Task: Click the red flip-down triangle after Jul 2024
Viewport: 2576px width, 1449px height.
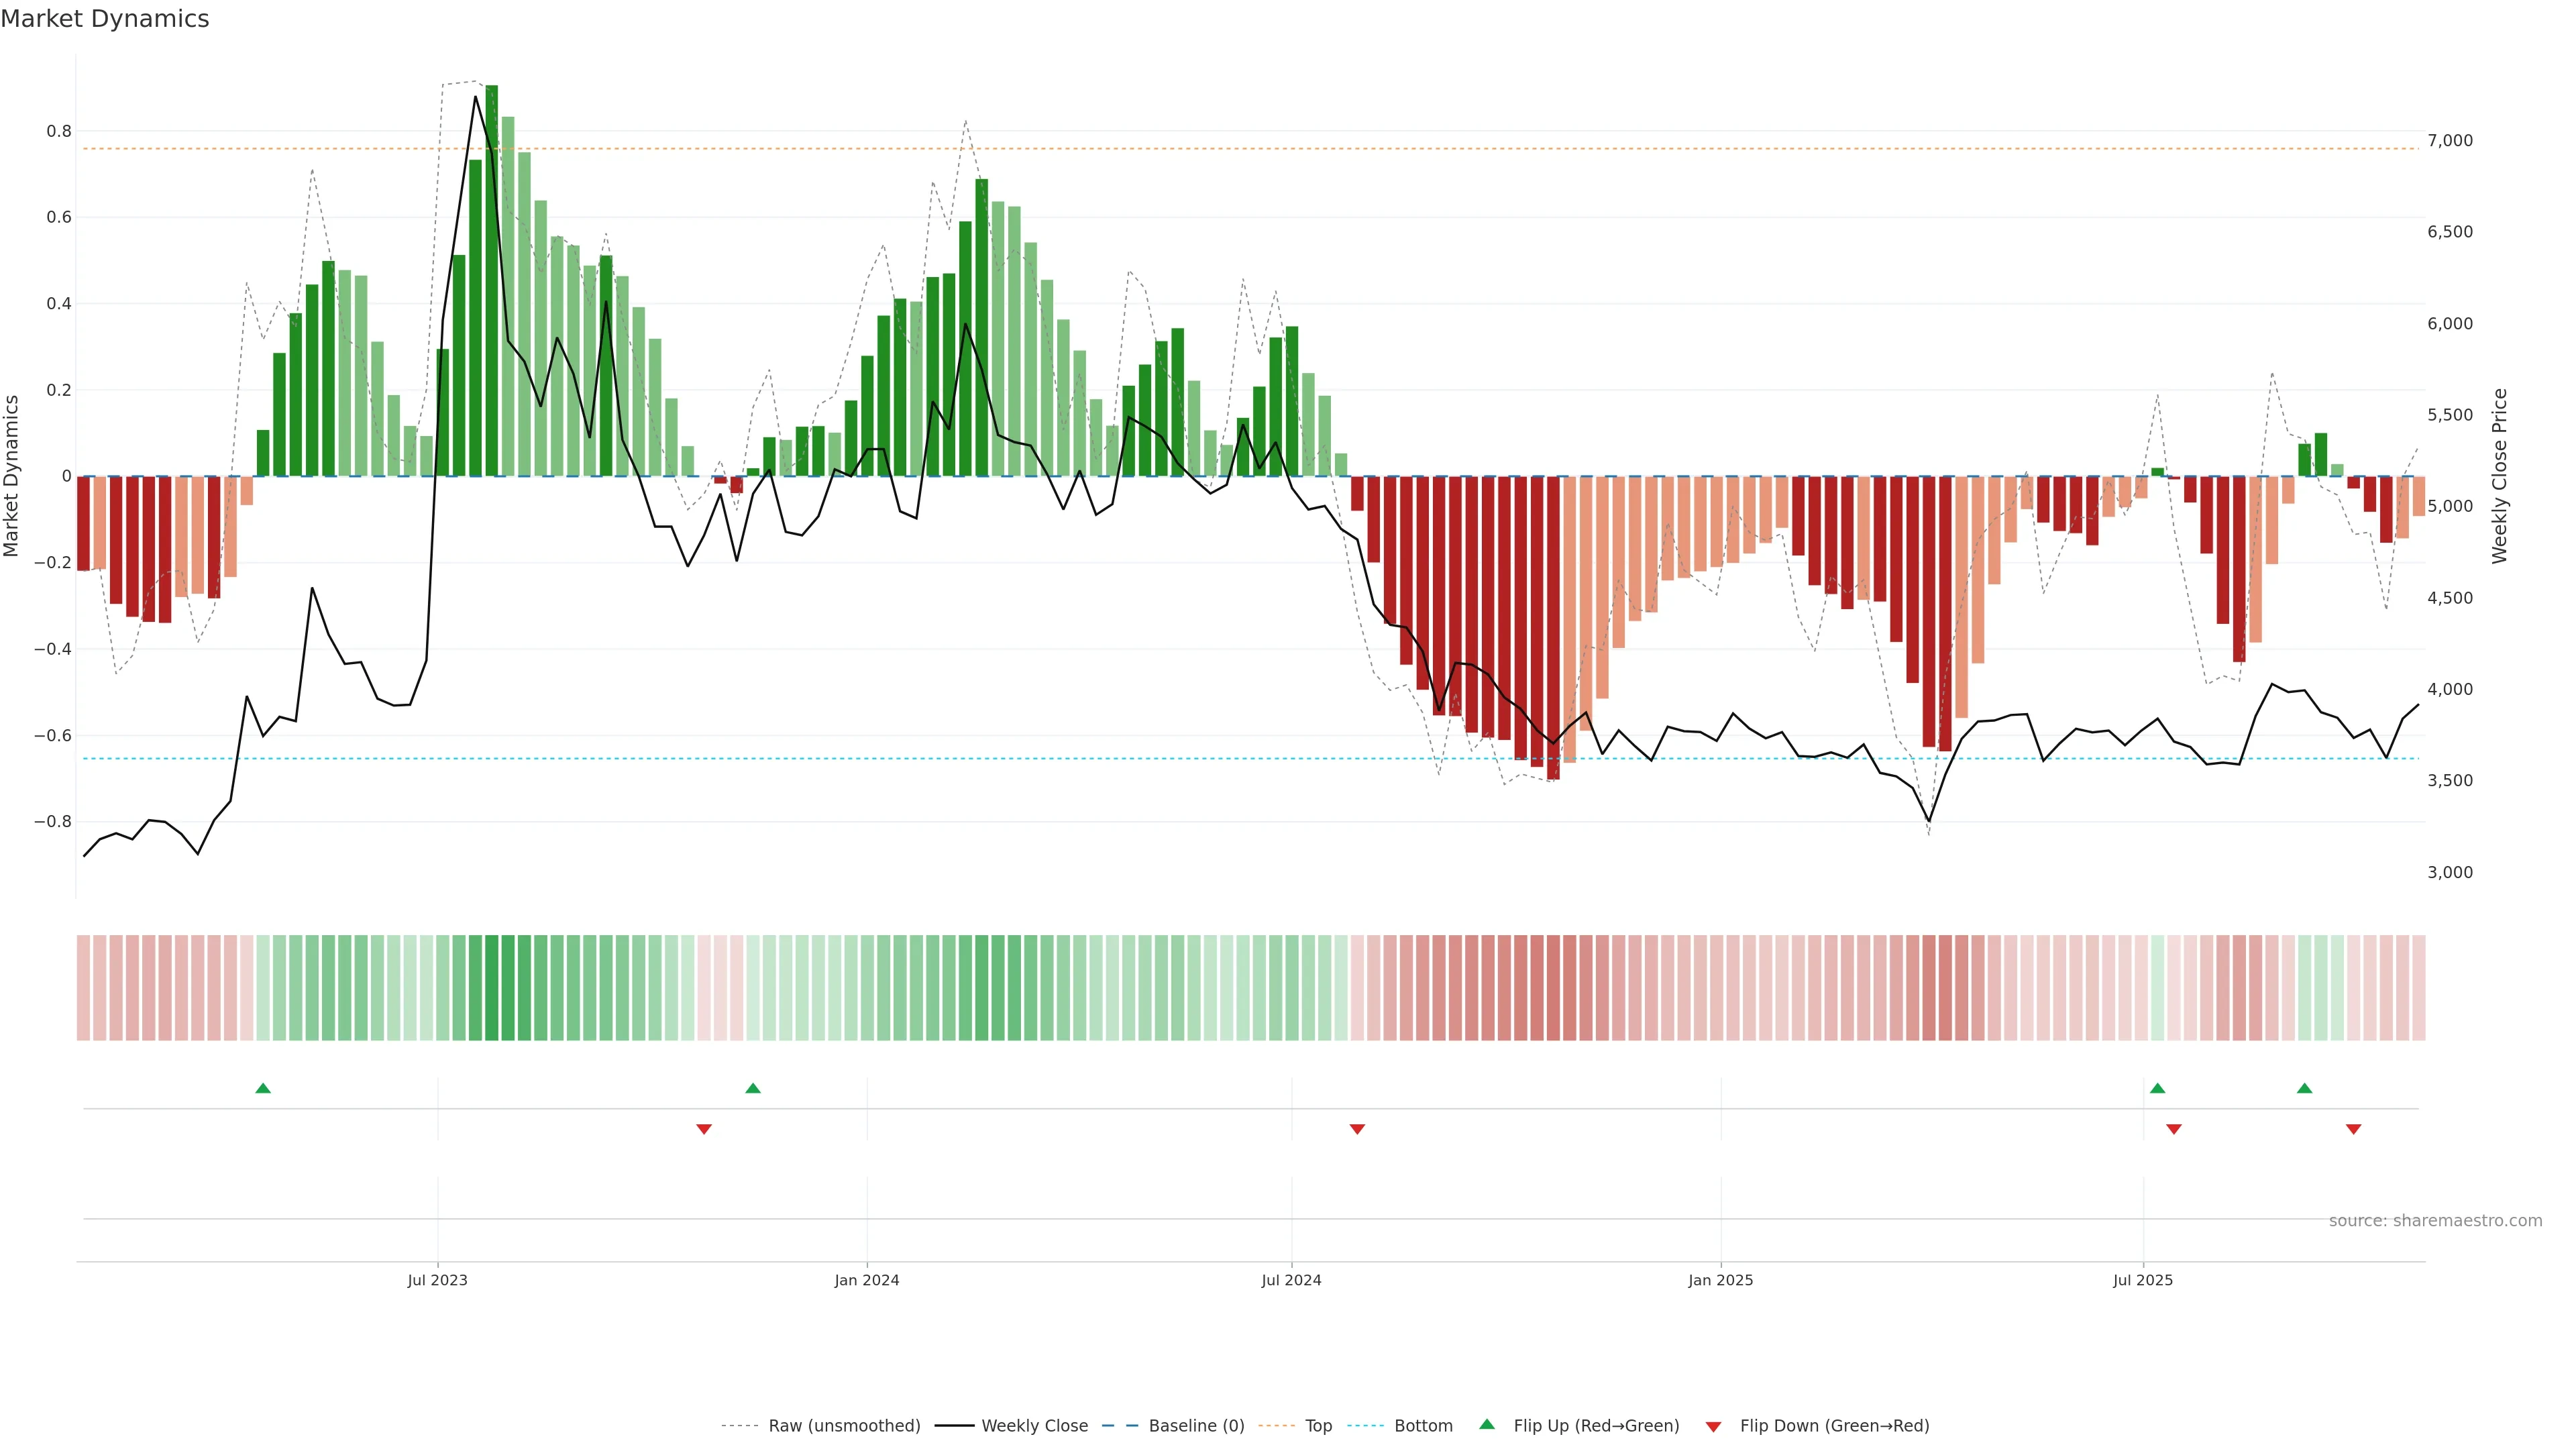Action: click(1357, 1129)
